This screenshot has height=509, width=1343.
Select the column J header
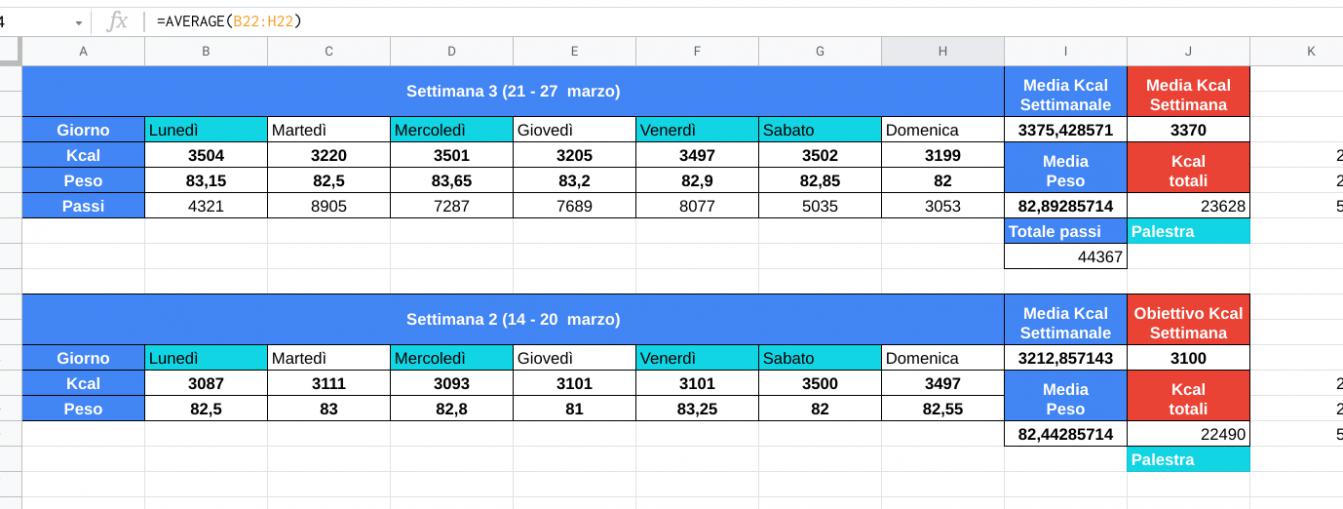[1188, 51]
